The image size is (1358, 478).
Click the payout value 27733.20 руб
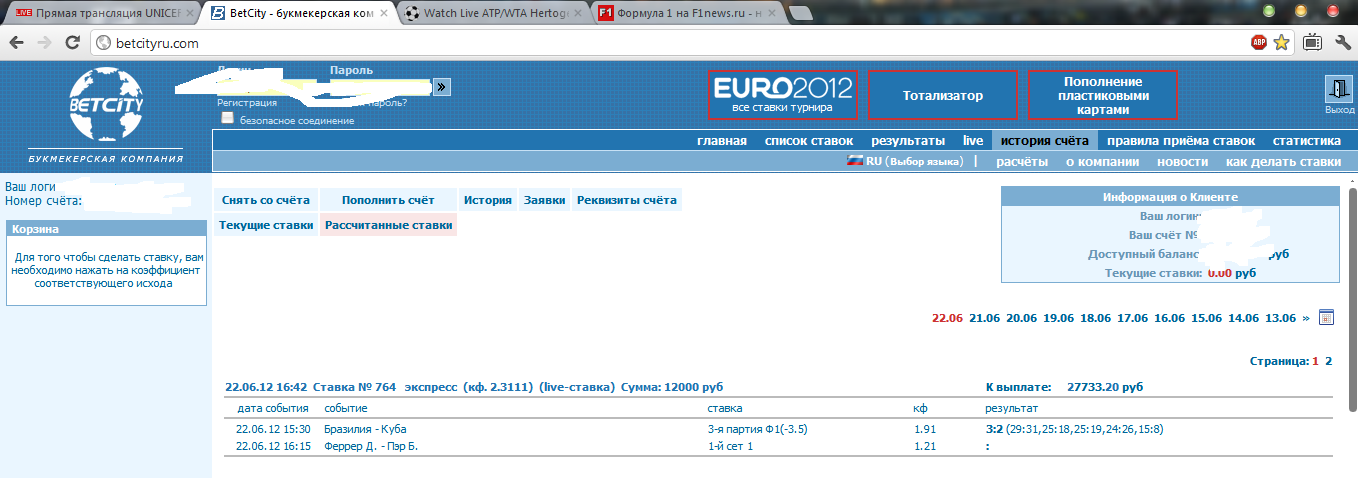point(1105,386)
